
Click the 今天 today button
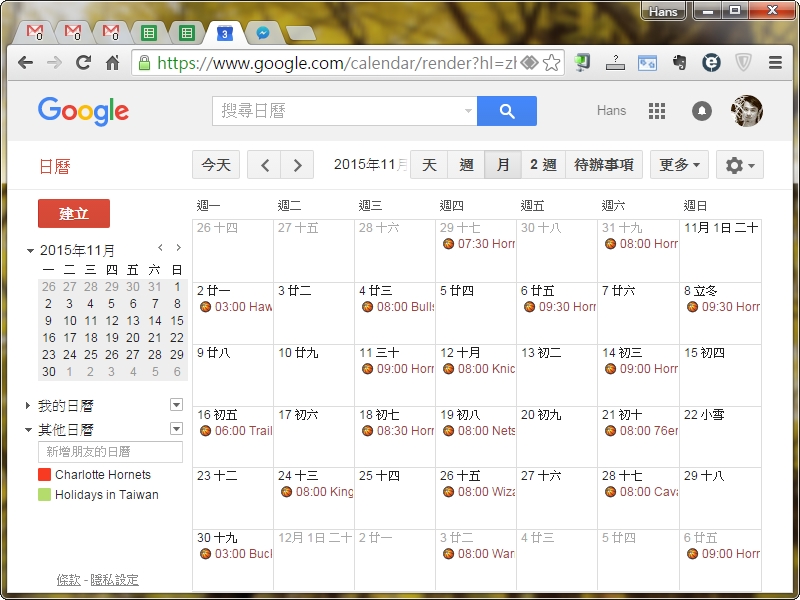coord(216,165)
